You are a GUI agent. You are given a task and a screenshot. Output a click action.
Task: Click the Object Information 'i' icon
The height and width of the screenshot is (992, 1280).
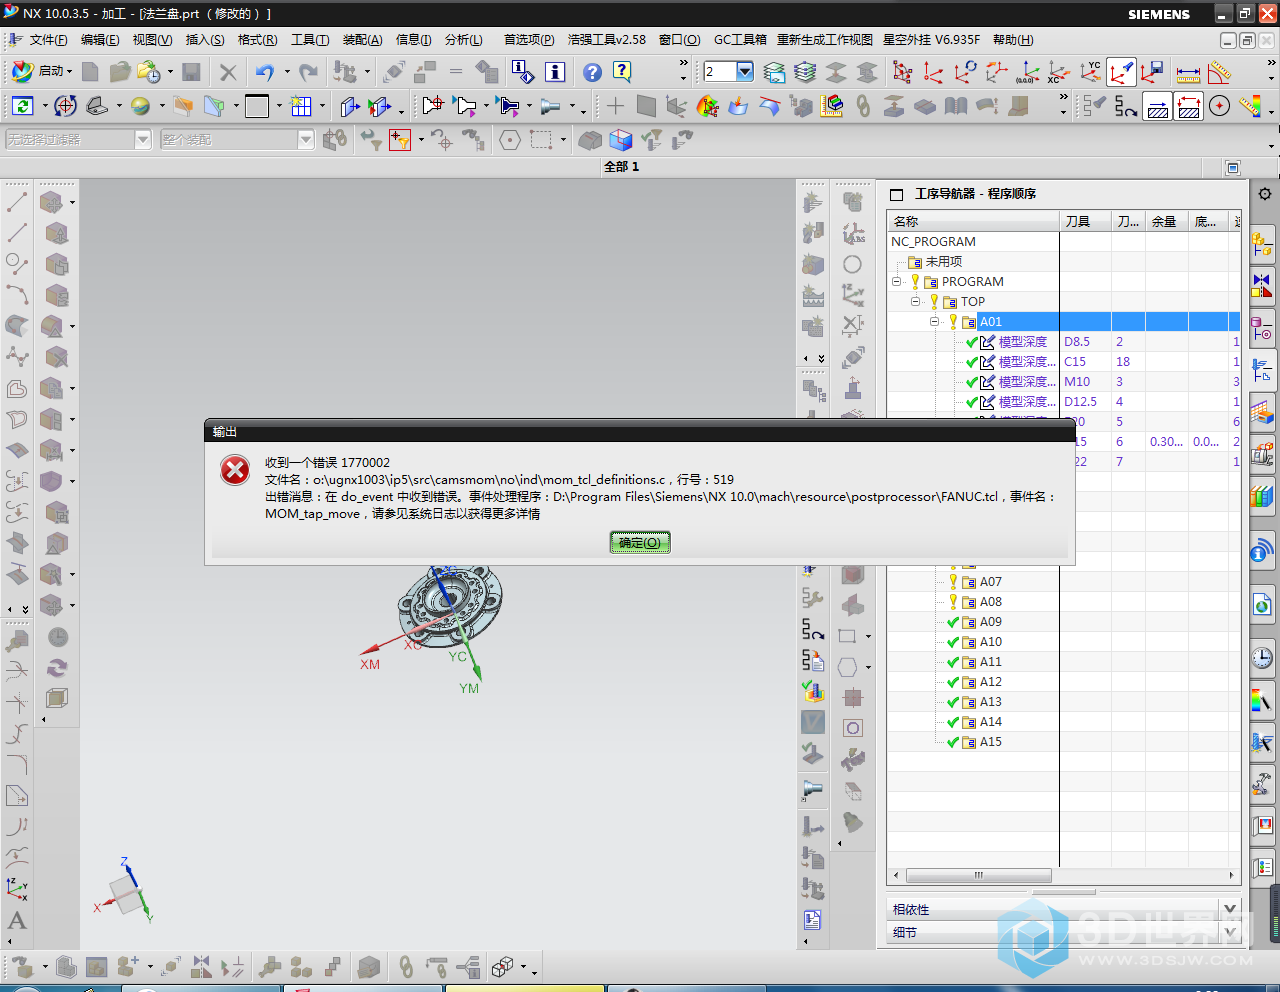tap(555, 72)
